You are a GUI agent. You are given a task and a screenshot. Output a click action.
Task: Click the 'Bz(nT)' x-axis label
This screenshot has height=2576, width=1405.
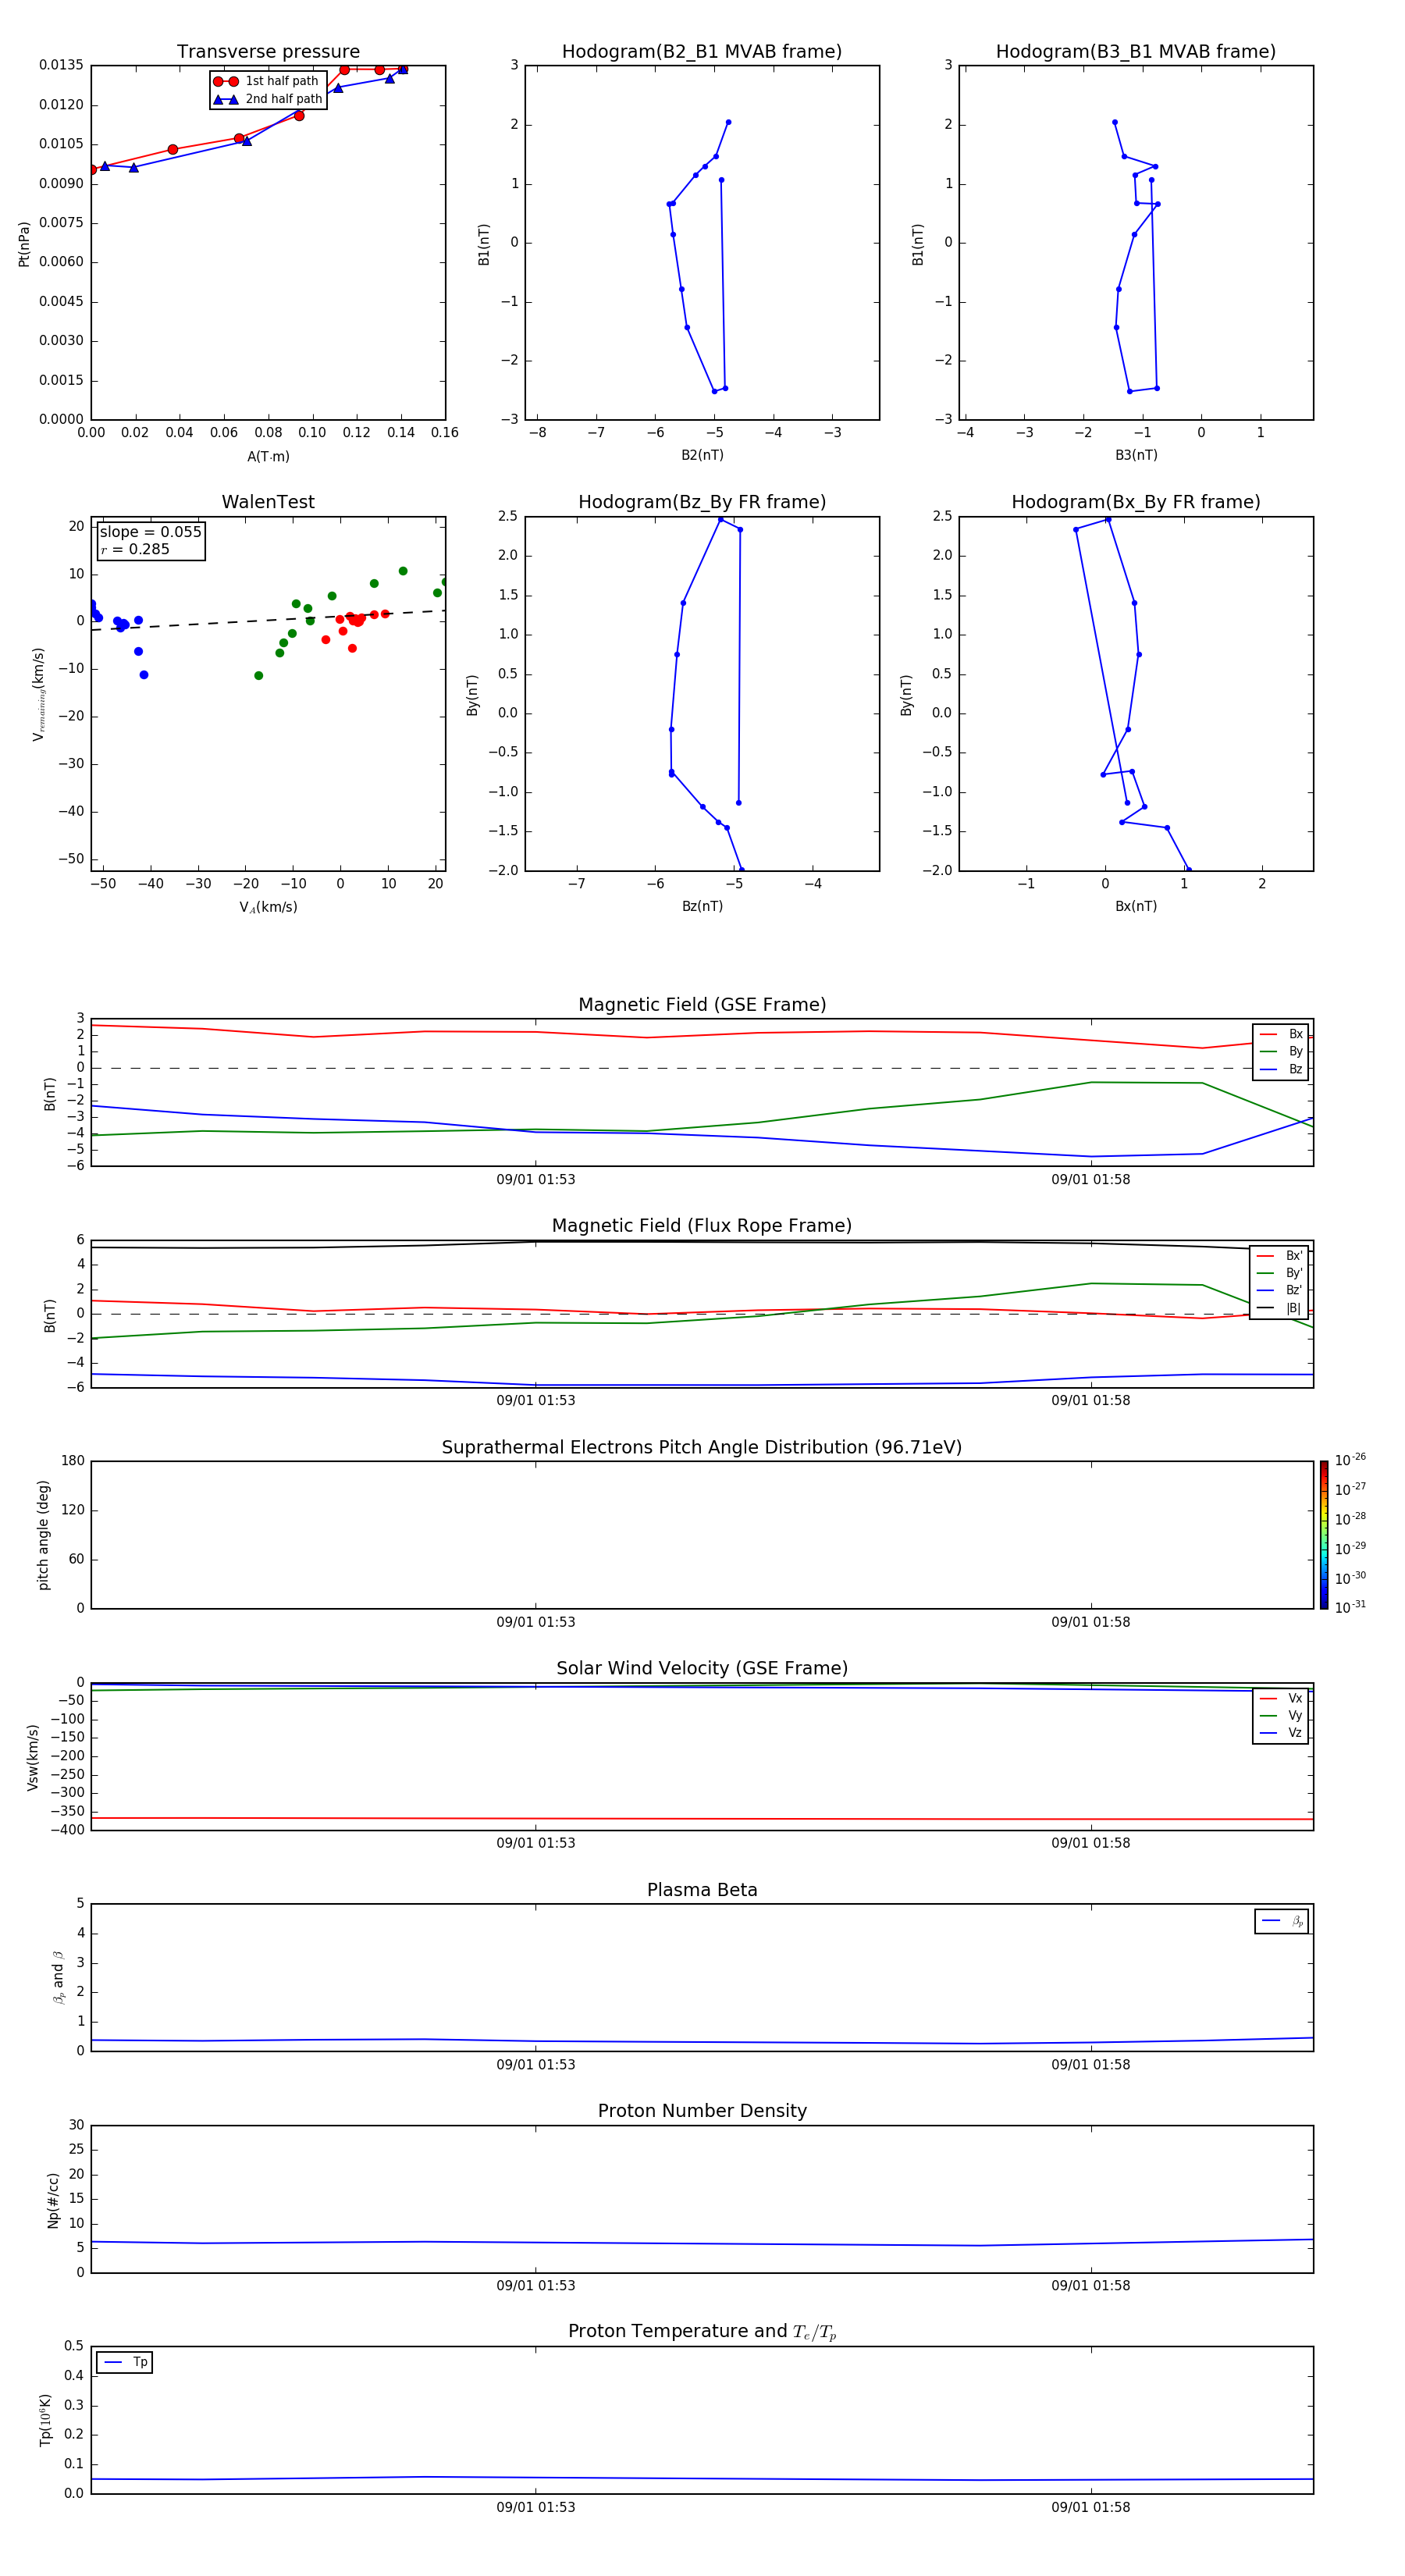(702, 906)
